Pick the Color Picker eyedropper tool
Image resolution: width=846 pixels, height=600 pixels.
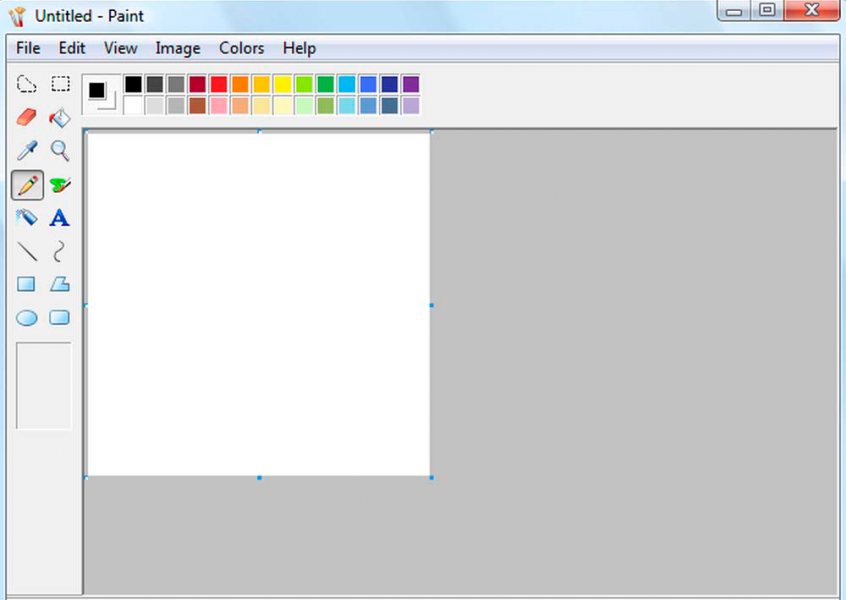pyautogui.click(x=27, y=150)
